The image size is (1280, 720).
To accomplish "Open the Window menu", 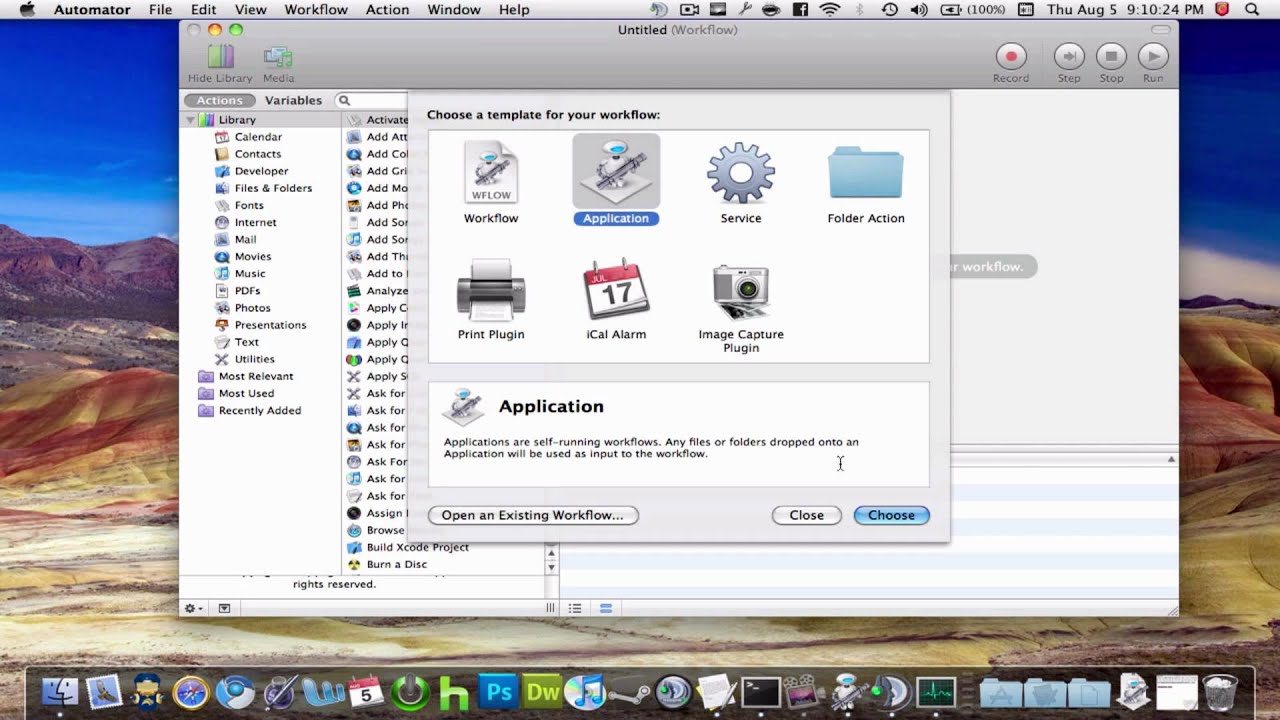I will coord(454,10).
